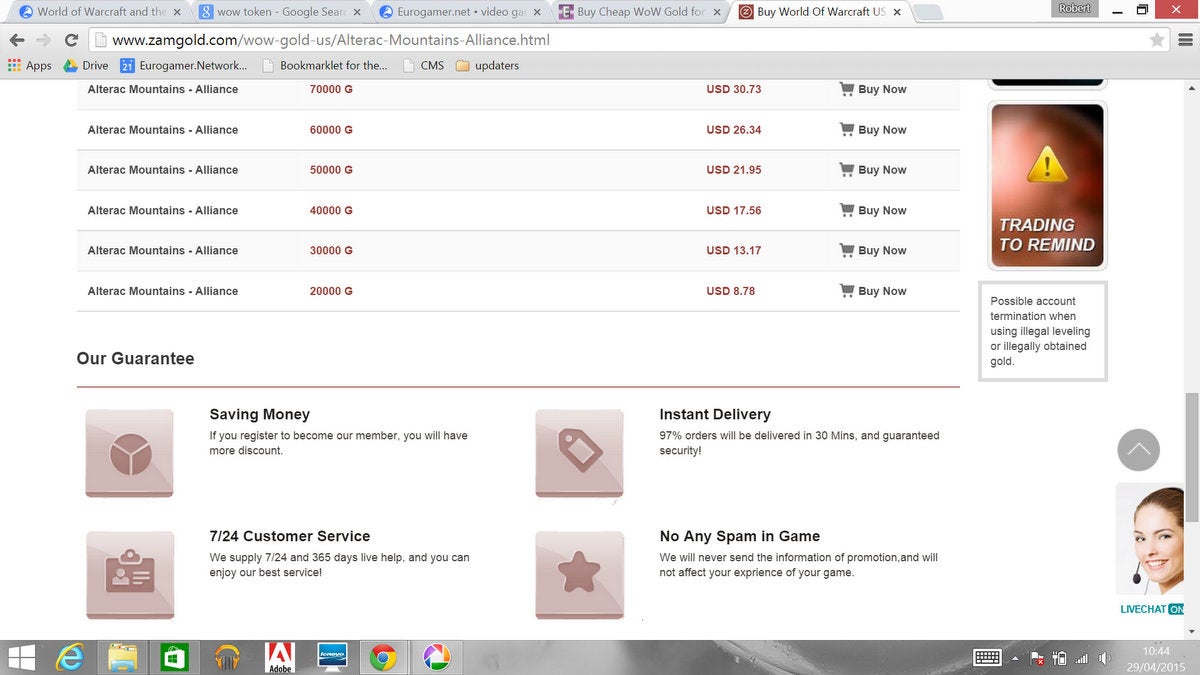The height and width of the screenshot is (675, 1200).
Task: Click the Trading To Remind warning banner
Action: point(1047,186)
